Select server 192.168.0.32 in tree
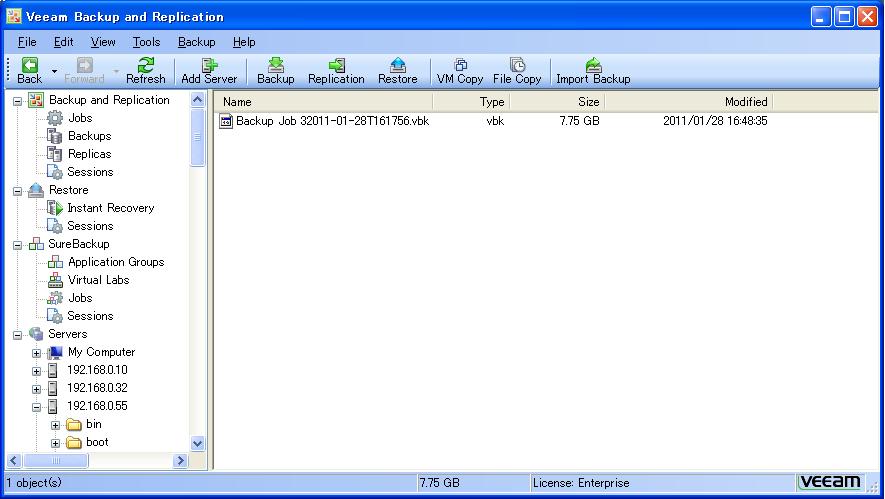Viewport: 885px width, 499px height. 97,388
